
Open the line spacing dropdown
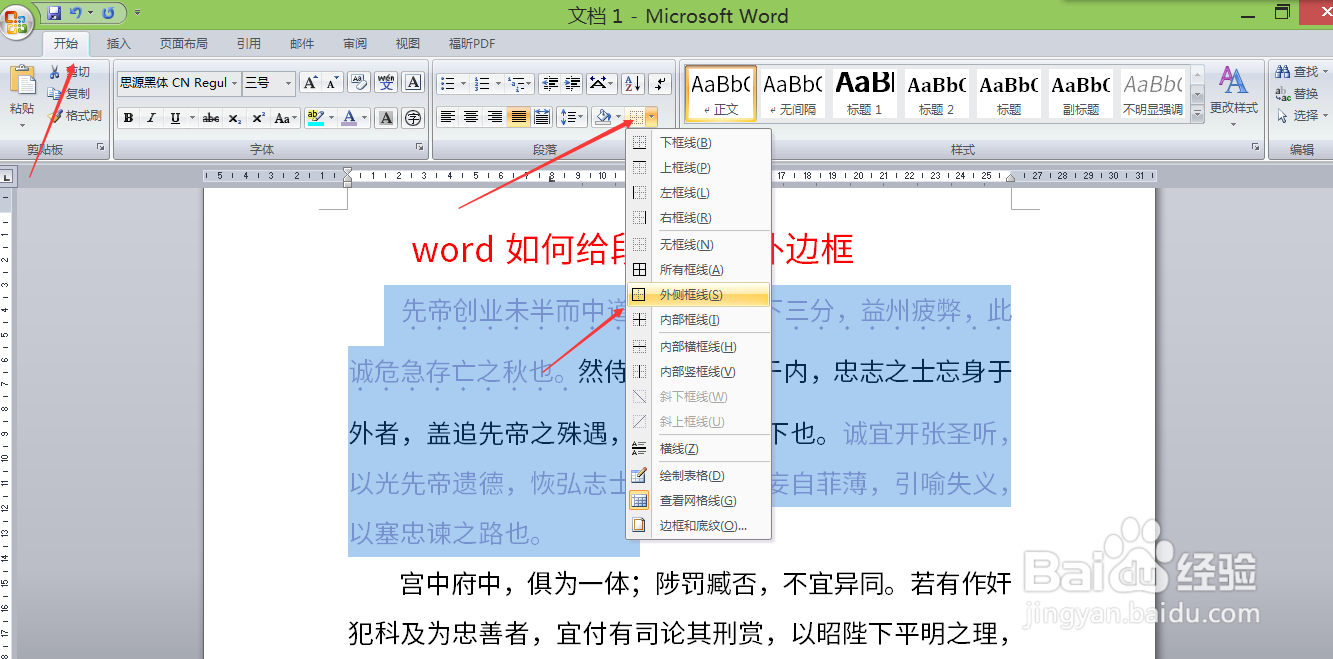[x=573, y=117]
